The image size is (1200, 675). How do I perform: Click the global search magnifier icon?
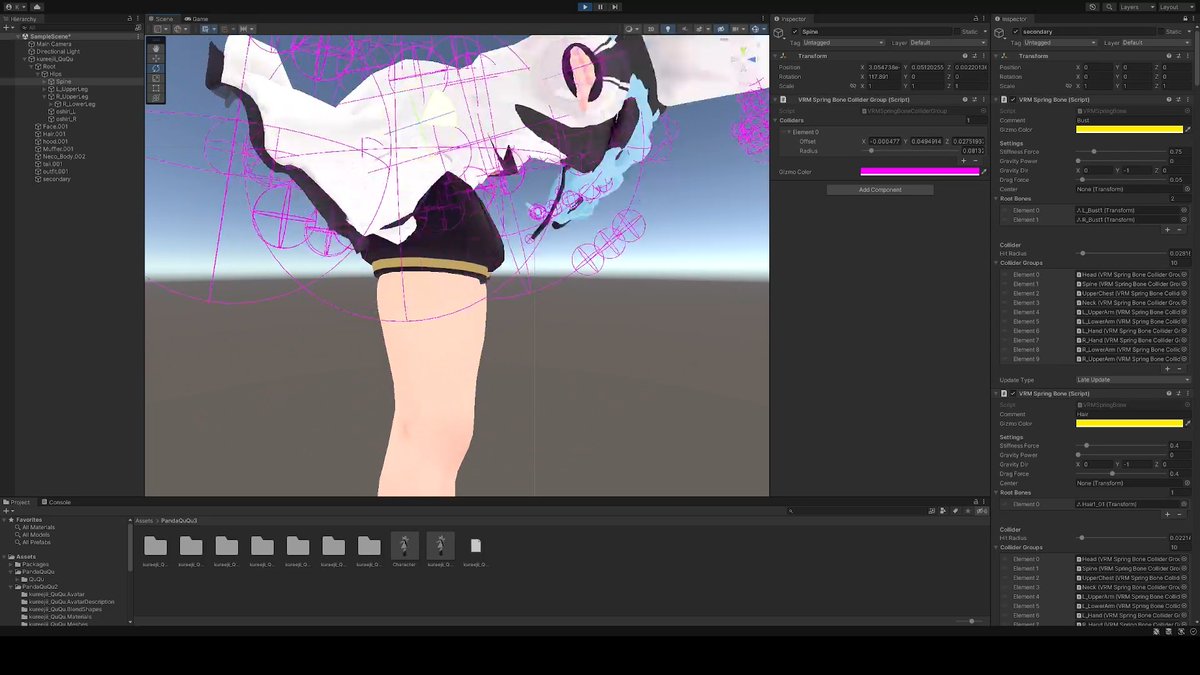click(x=1108, y=6)
